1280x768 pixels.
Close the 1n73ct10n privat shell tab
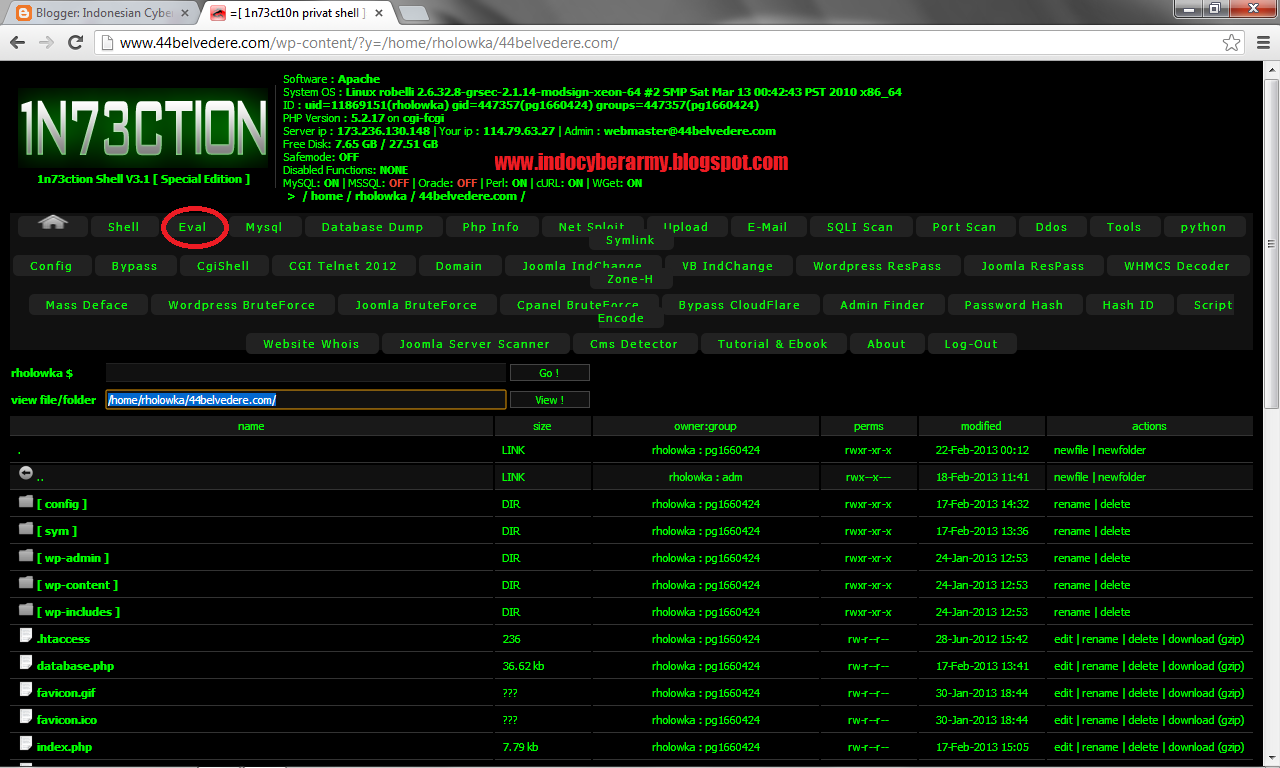tap(379, 13)
